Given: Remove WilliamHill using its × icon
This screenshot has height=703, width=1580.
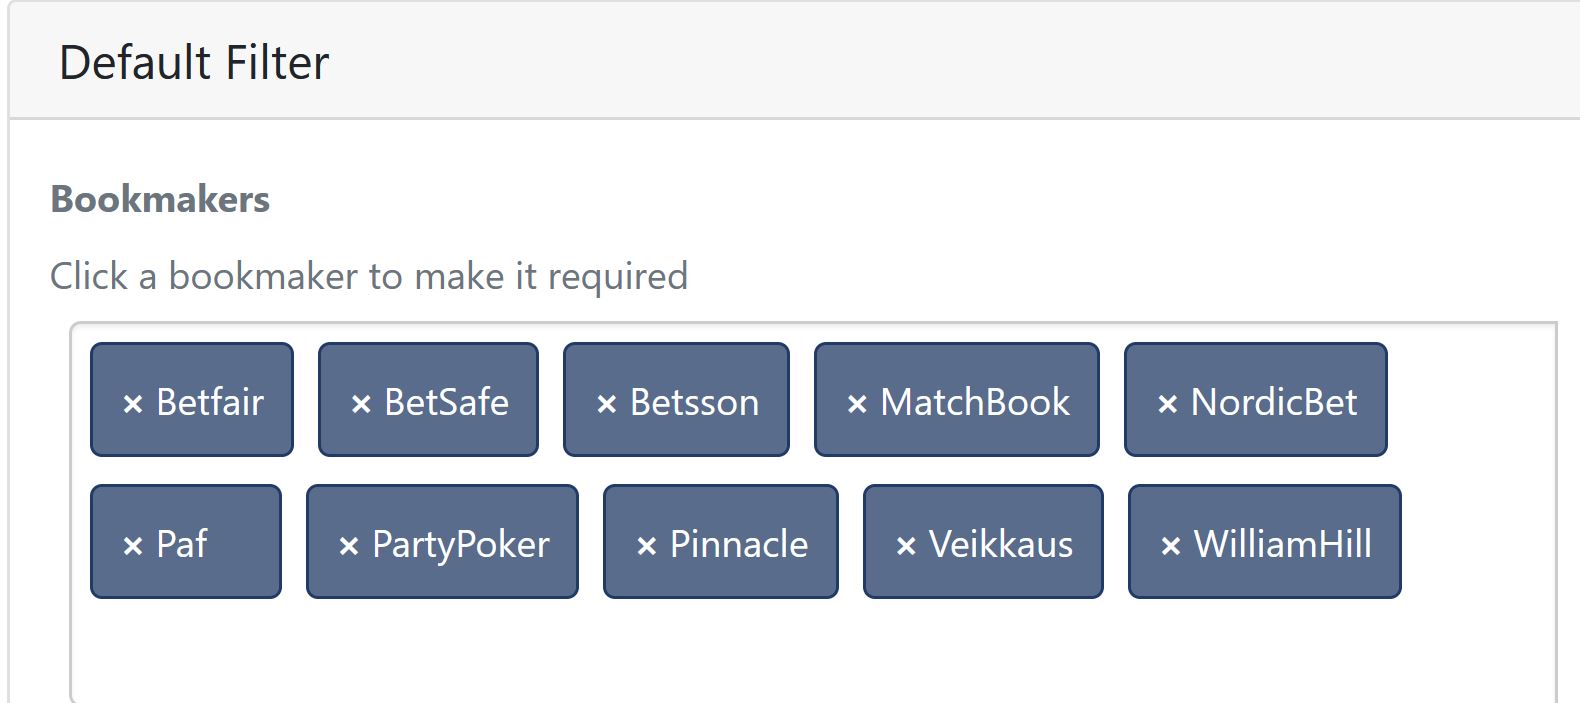Looking at the screenshot, I should [1171, 546].
